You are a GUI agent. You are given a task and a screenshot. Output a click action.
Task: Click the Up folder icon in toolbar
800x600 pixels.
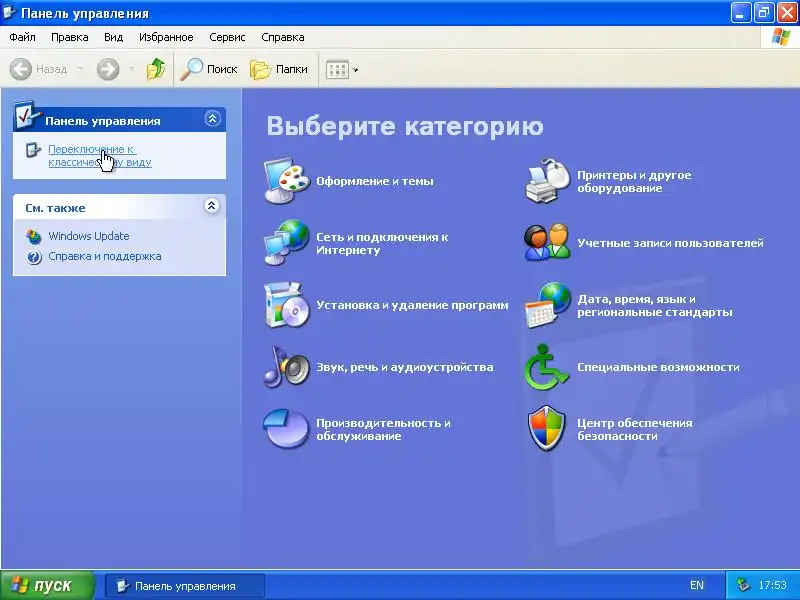(156, 69)
